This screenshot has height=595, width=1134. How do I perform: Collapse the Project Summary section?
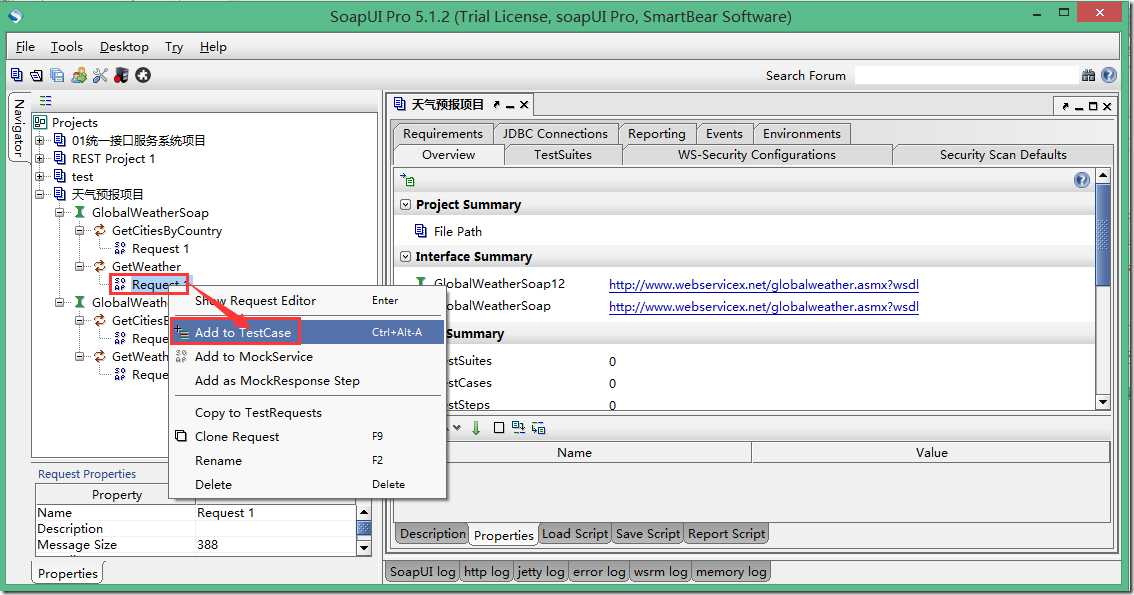click(x=406, y=205)
